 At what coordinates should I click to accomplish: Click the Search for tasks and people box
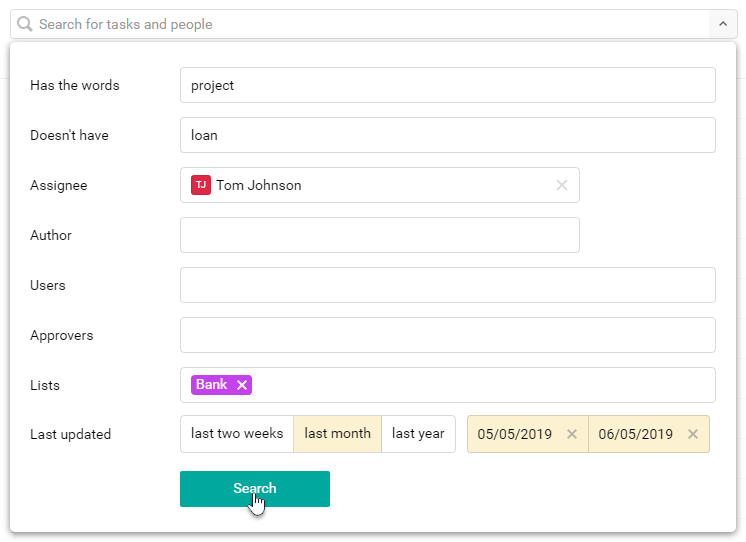[360, 24]
